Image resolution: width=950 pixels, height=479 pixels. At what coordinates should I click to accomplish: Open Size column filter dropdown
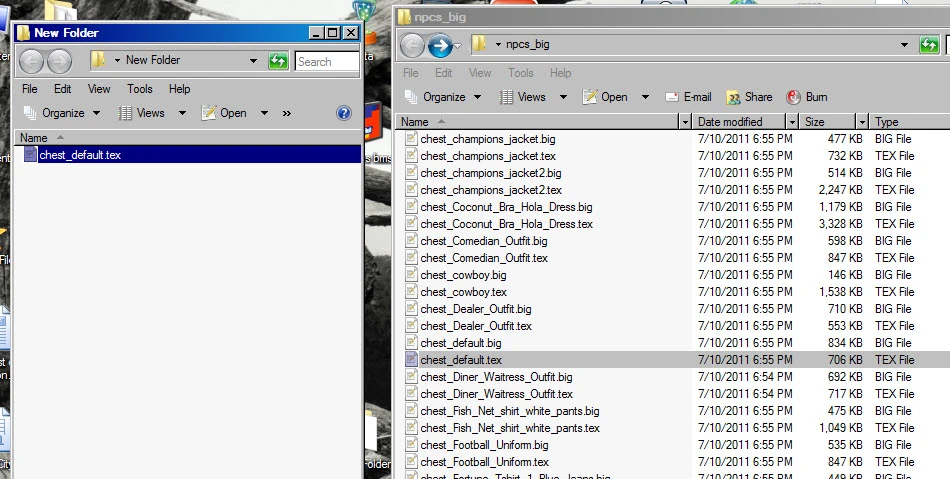pyautogui.click(x=862, y=122)
